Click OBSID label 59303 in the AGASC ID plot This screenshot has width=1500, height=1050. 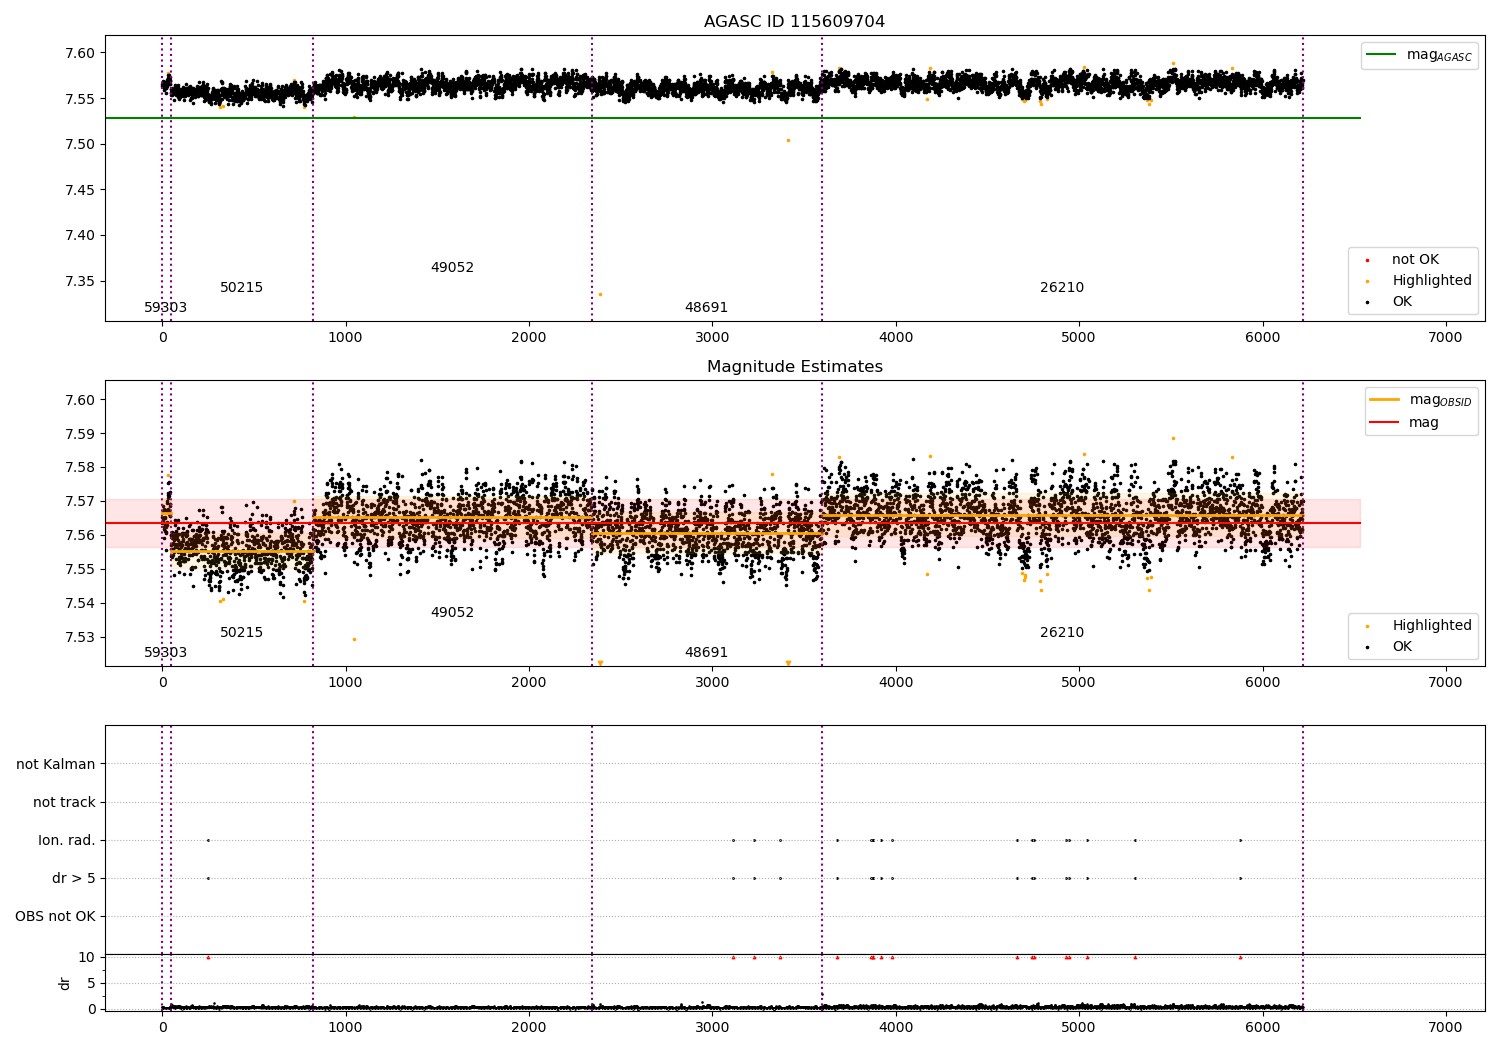pos(165,308)
